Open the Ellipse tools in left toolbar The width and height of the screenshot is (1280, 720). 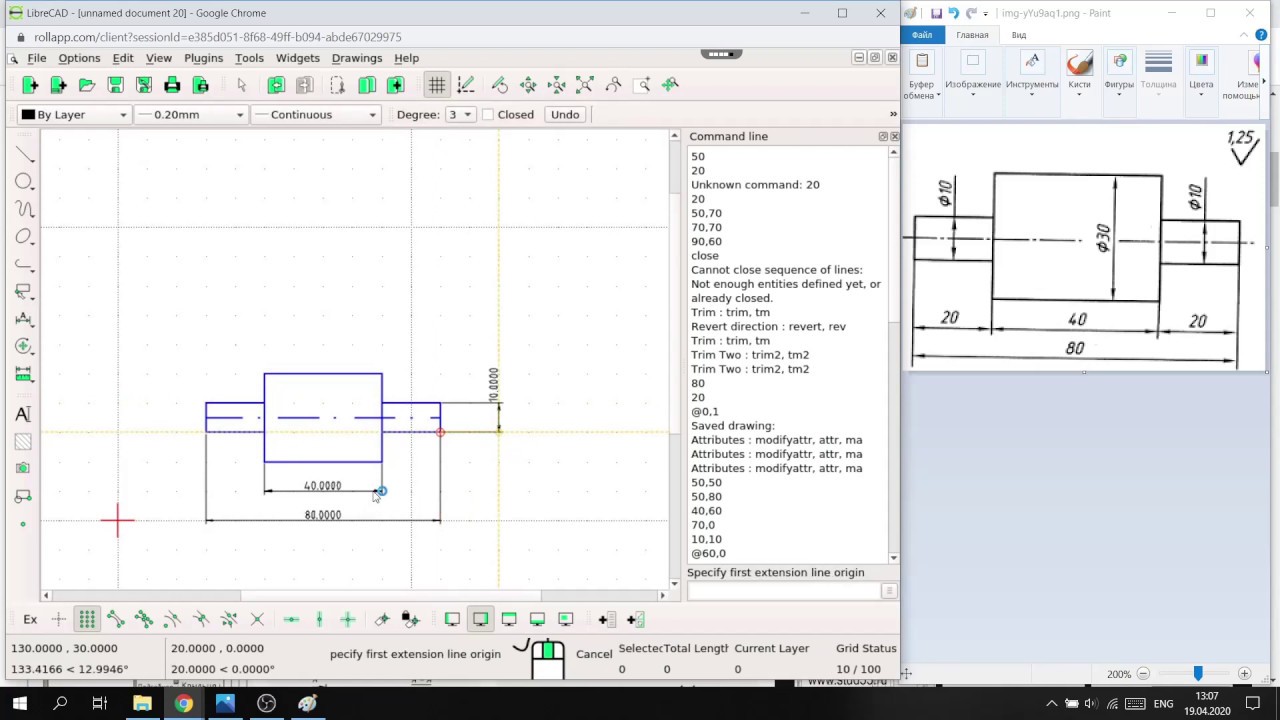tap(24, 237)
